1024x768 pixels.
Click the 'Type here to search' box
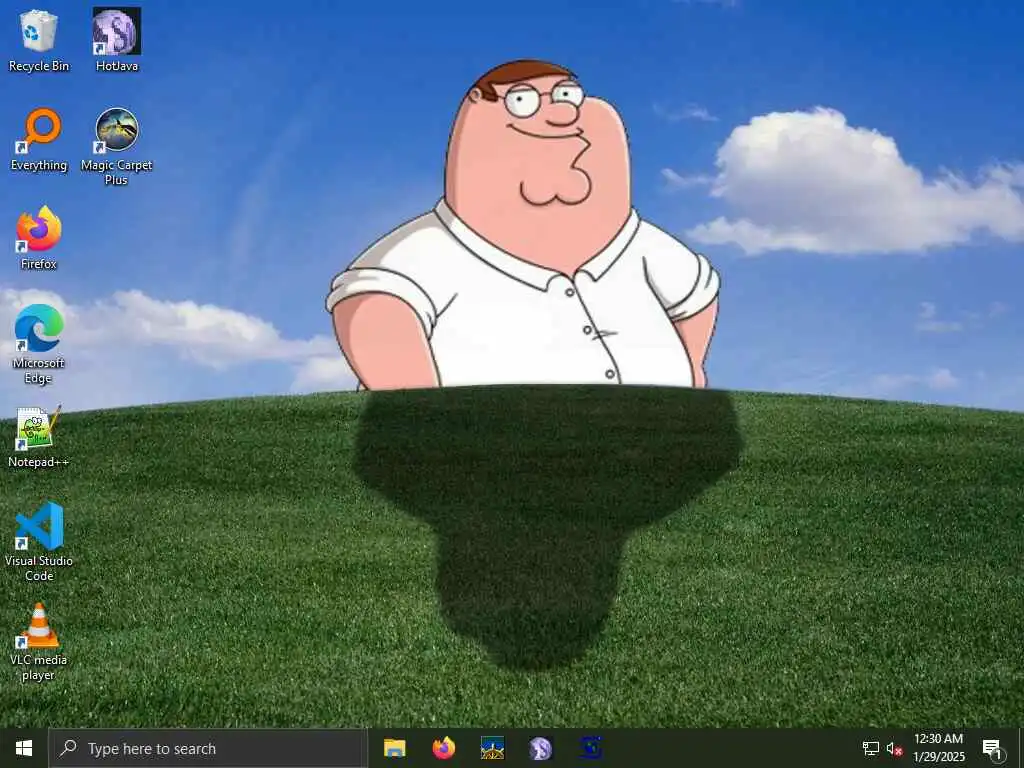pos(208,748)
